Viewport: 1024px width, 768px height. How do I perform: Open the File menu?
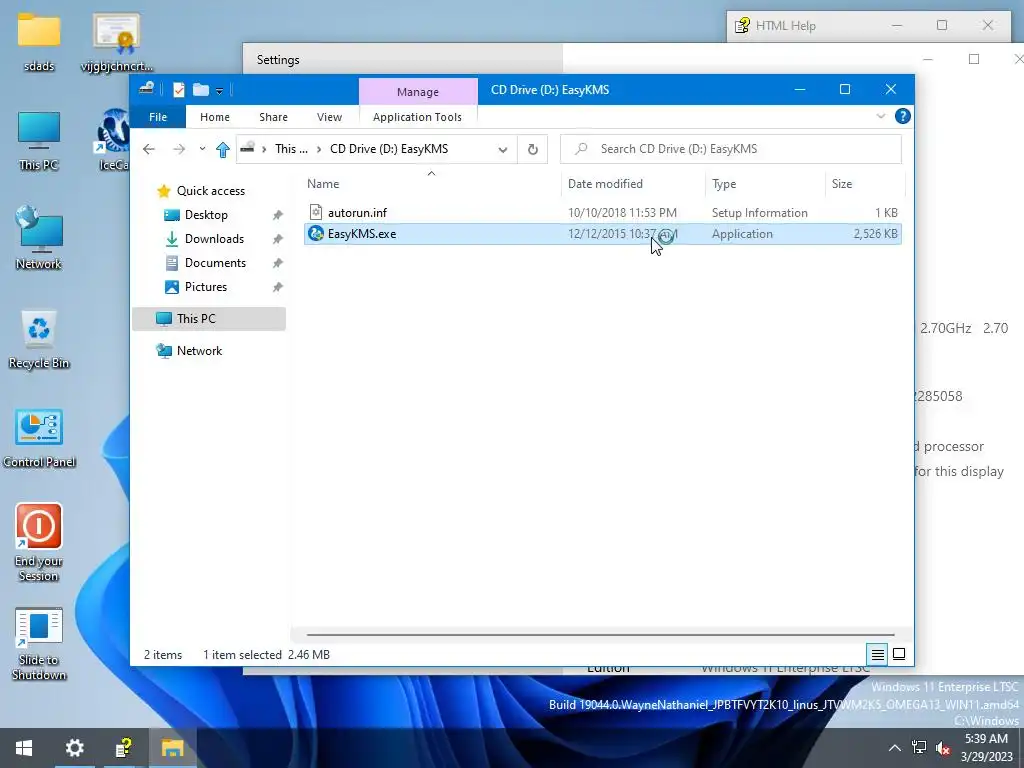coord(158,117)
